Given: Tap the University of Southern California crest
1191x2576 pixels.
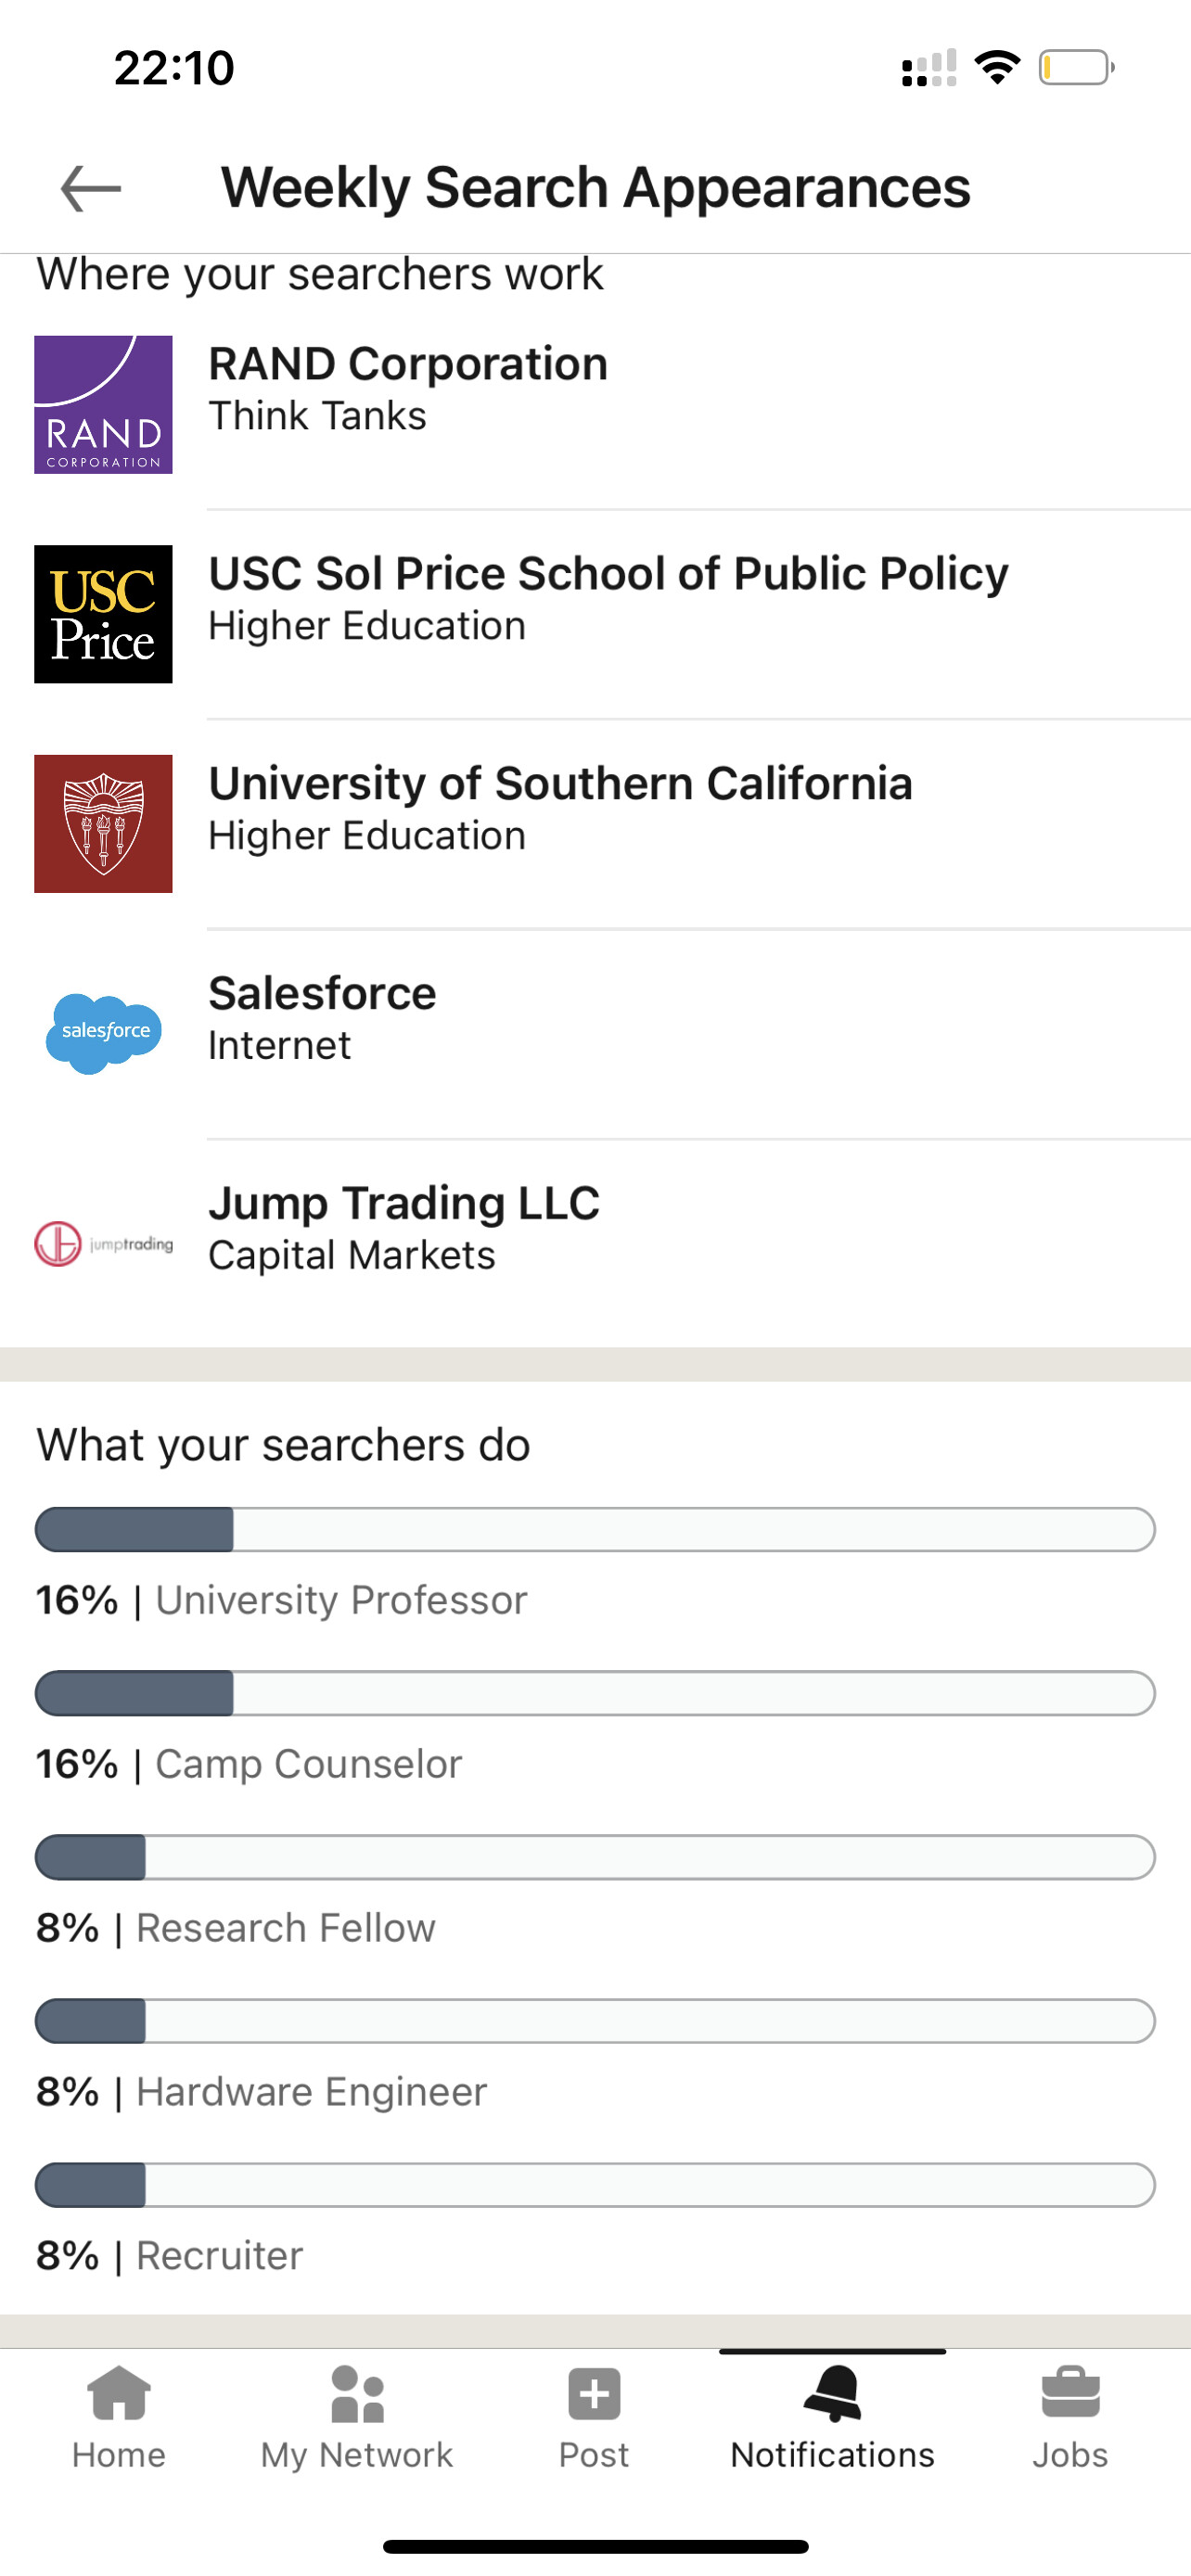Looking at the screenshot, I should pyautogui.click(x=103, y=824).
